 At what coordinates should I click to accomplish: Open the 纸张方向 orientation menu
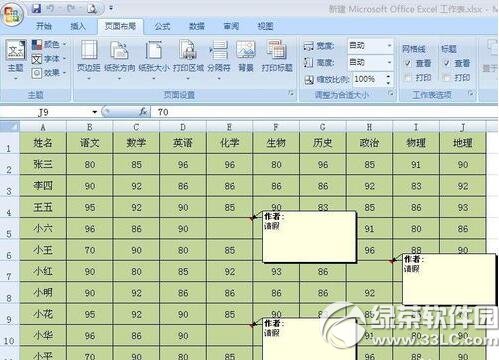tap(119, 59)
